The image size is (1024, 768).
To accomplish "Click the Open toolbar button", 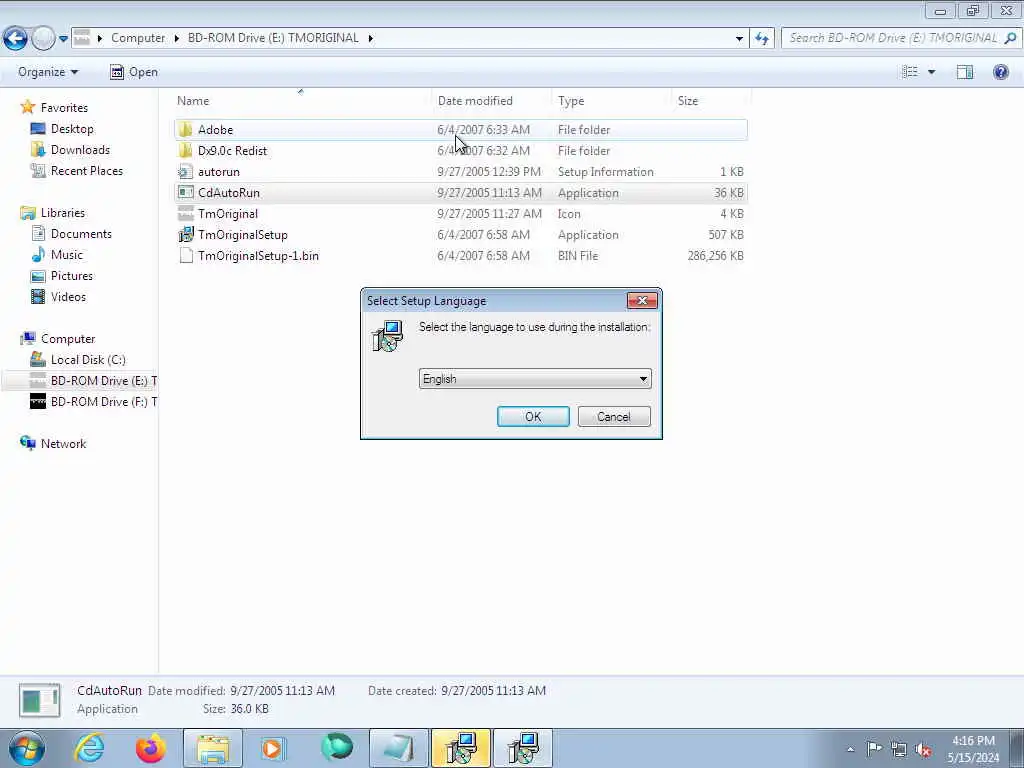I will [133, 72].
